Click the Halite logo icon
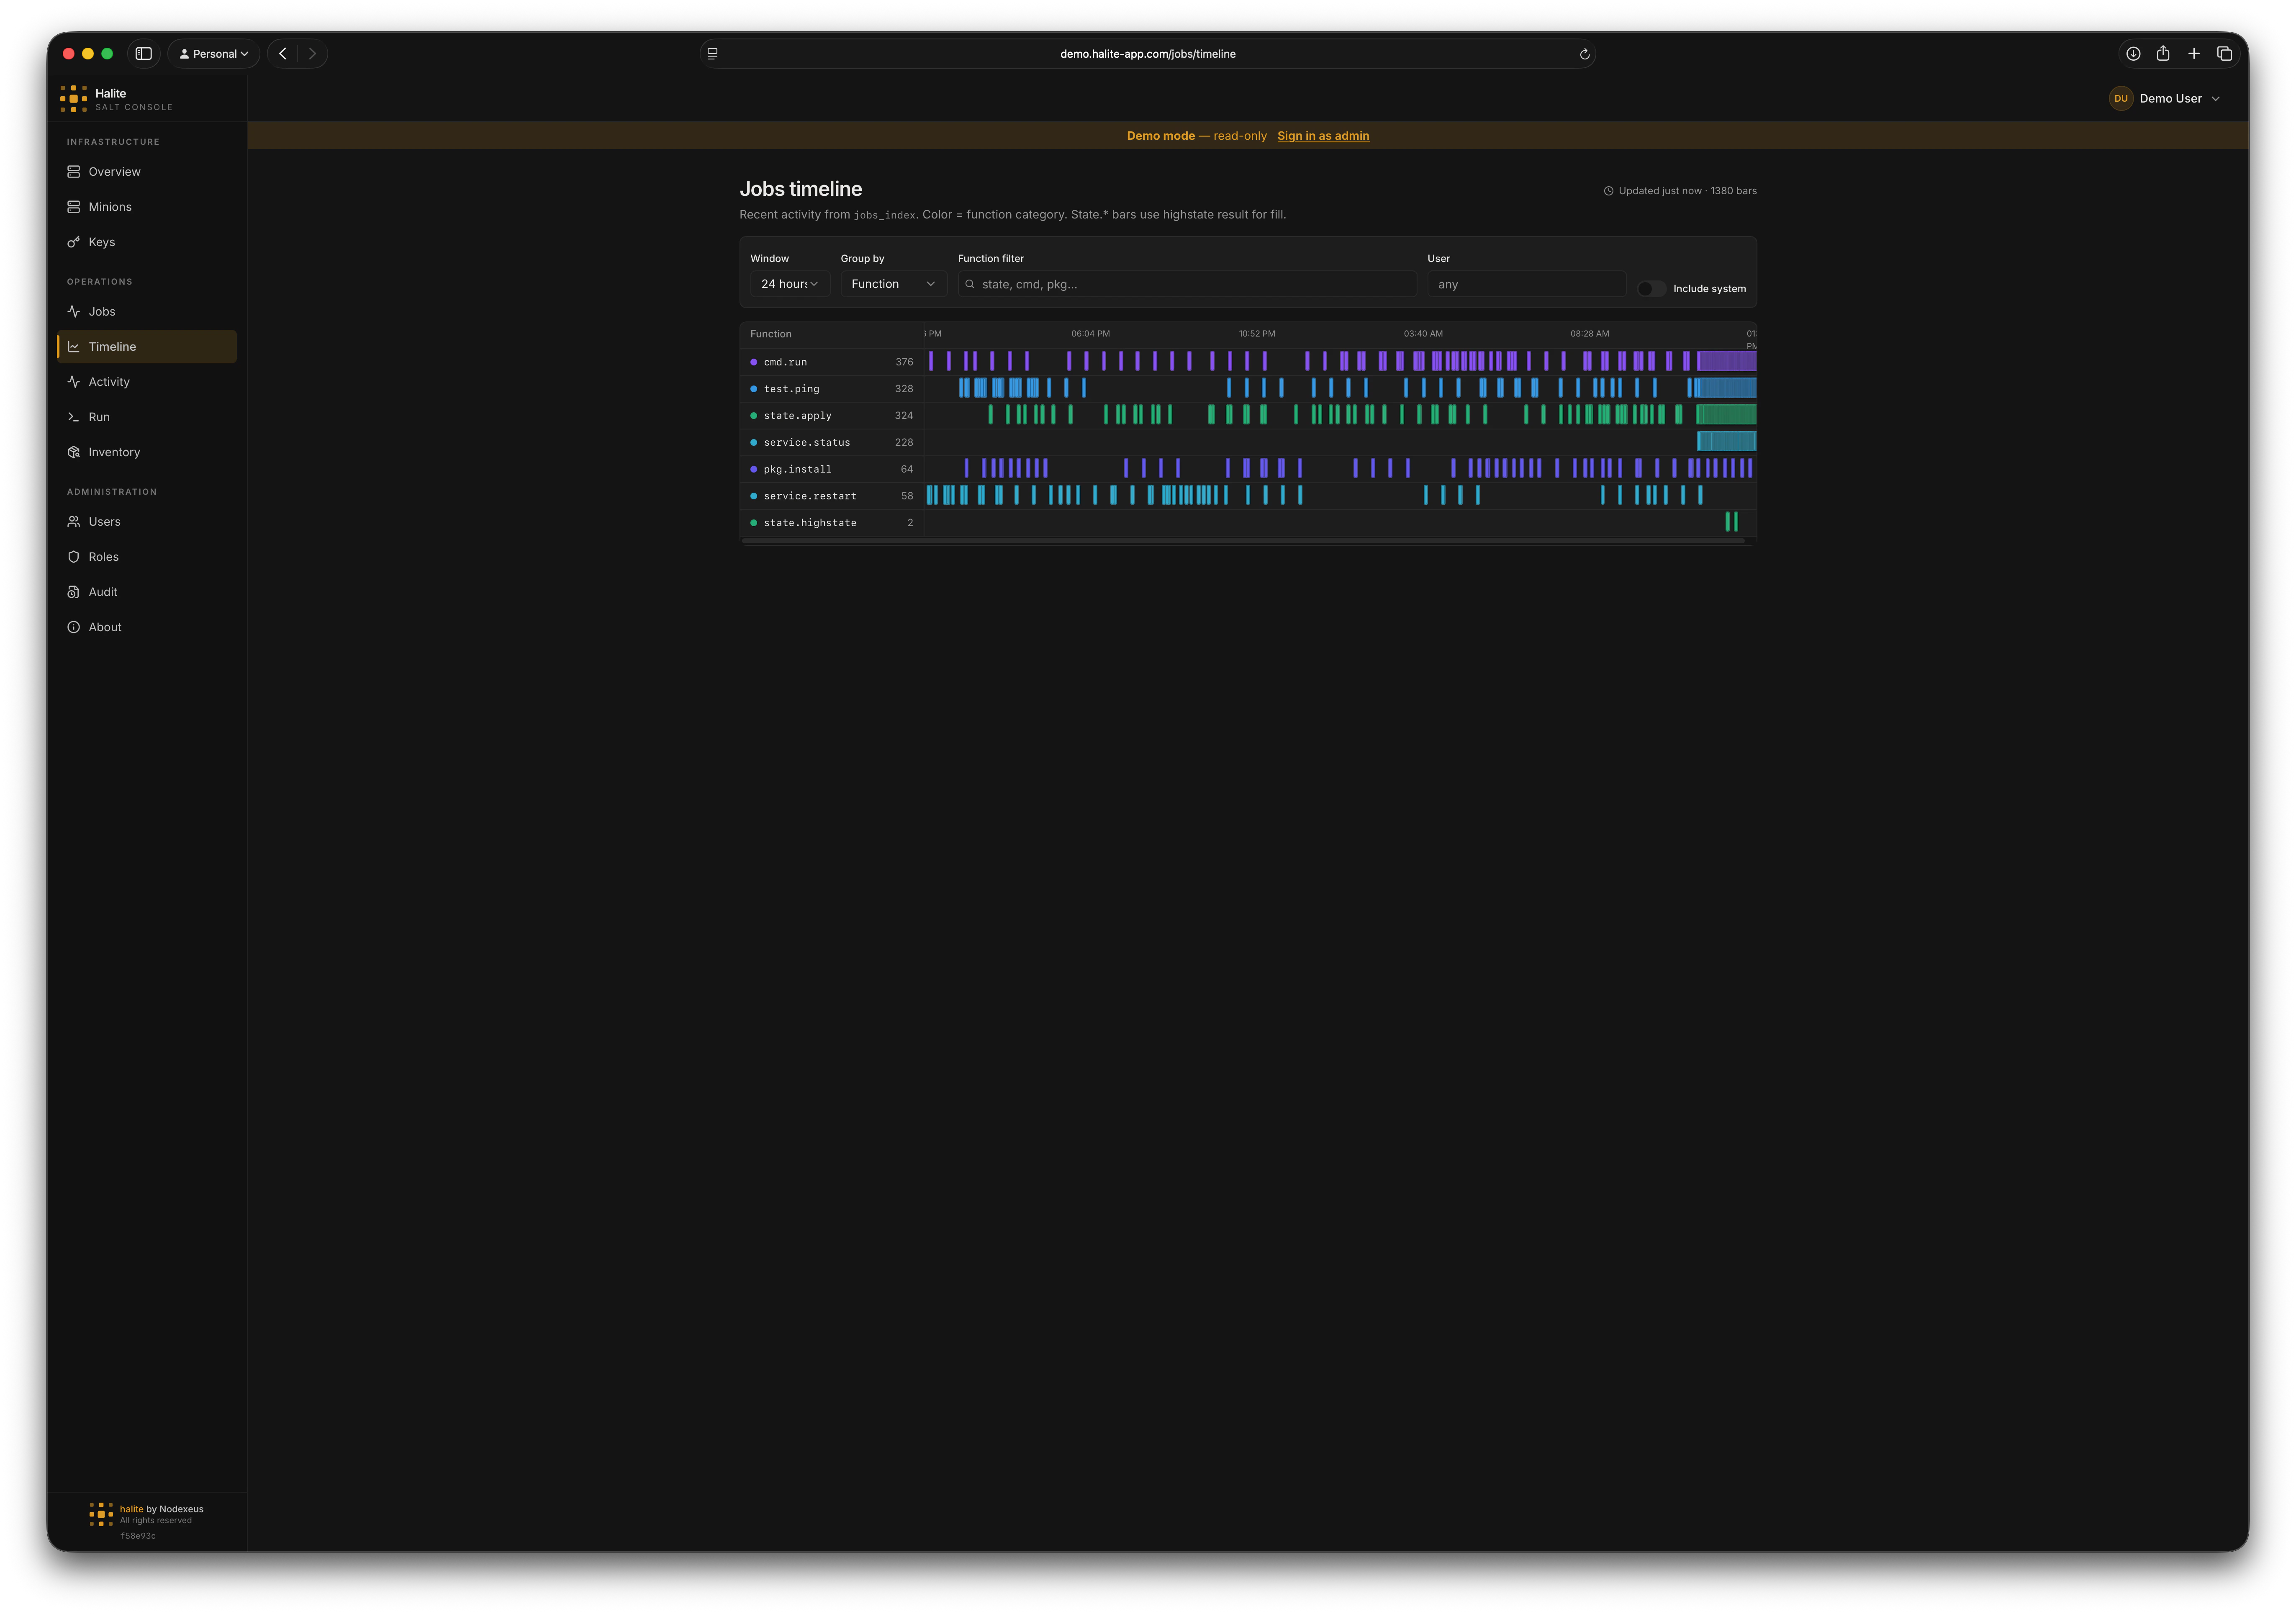 (73, 99)
